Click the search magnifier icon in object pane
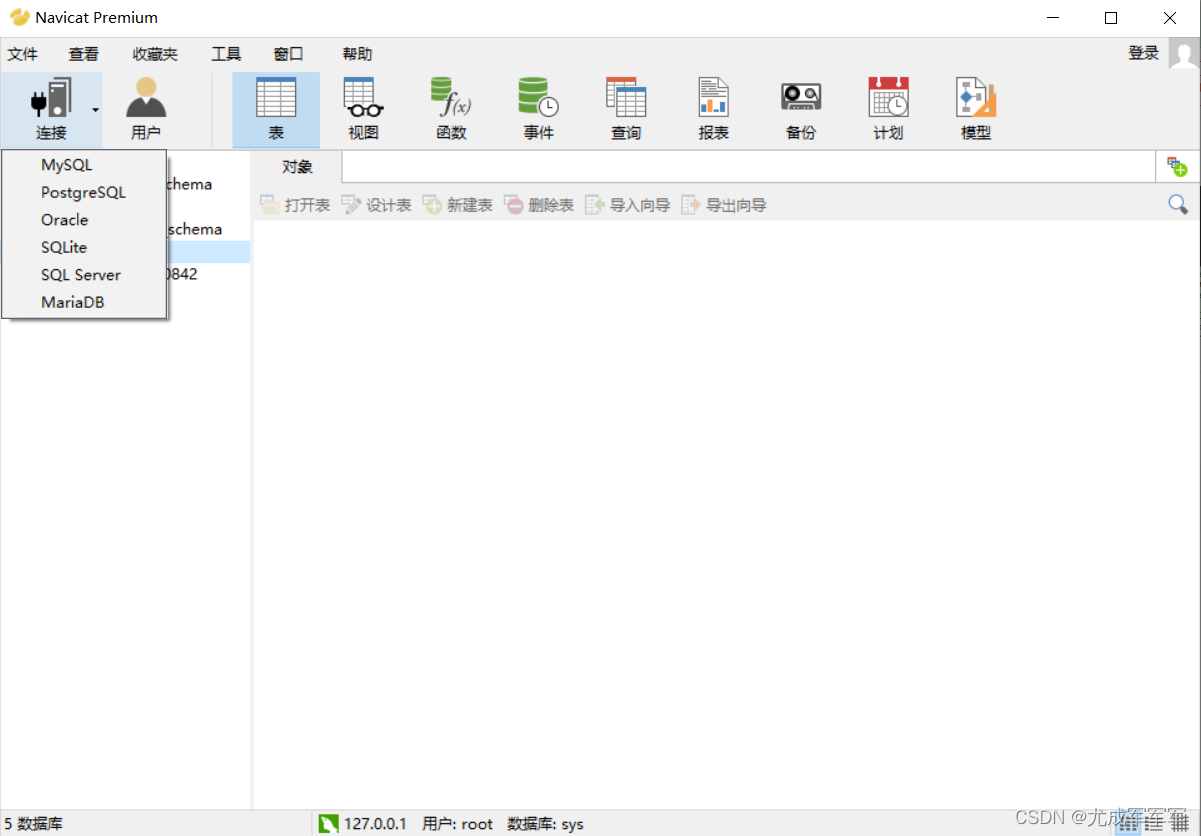The image size is (1201, 836). (1178, 204)
